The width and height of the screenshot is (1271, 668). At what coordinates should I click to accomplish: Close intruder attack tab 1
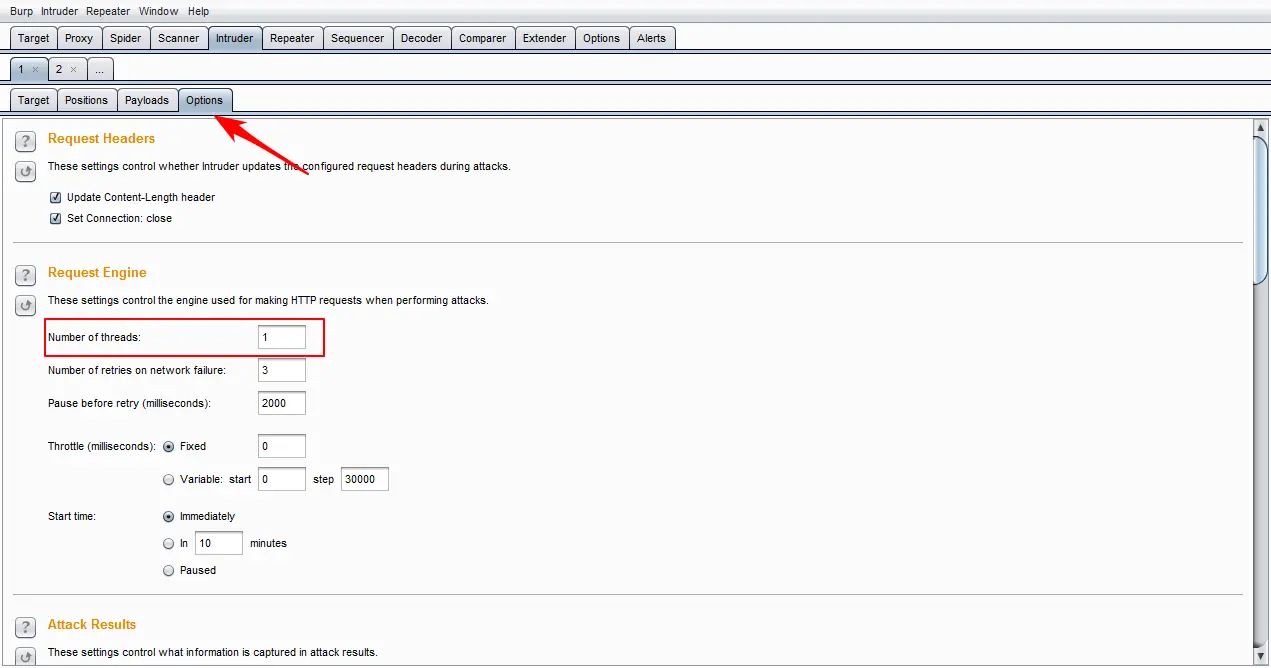pos(35,69)
